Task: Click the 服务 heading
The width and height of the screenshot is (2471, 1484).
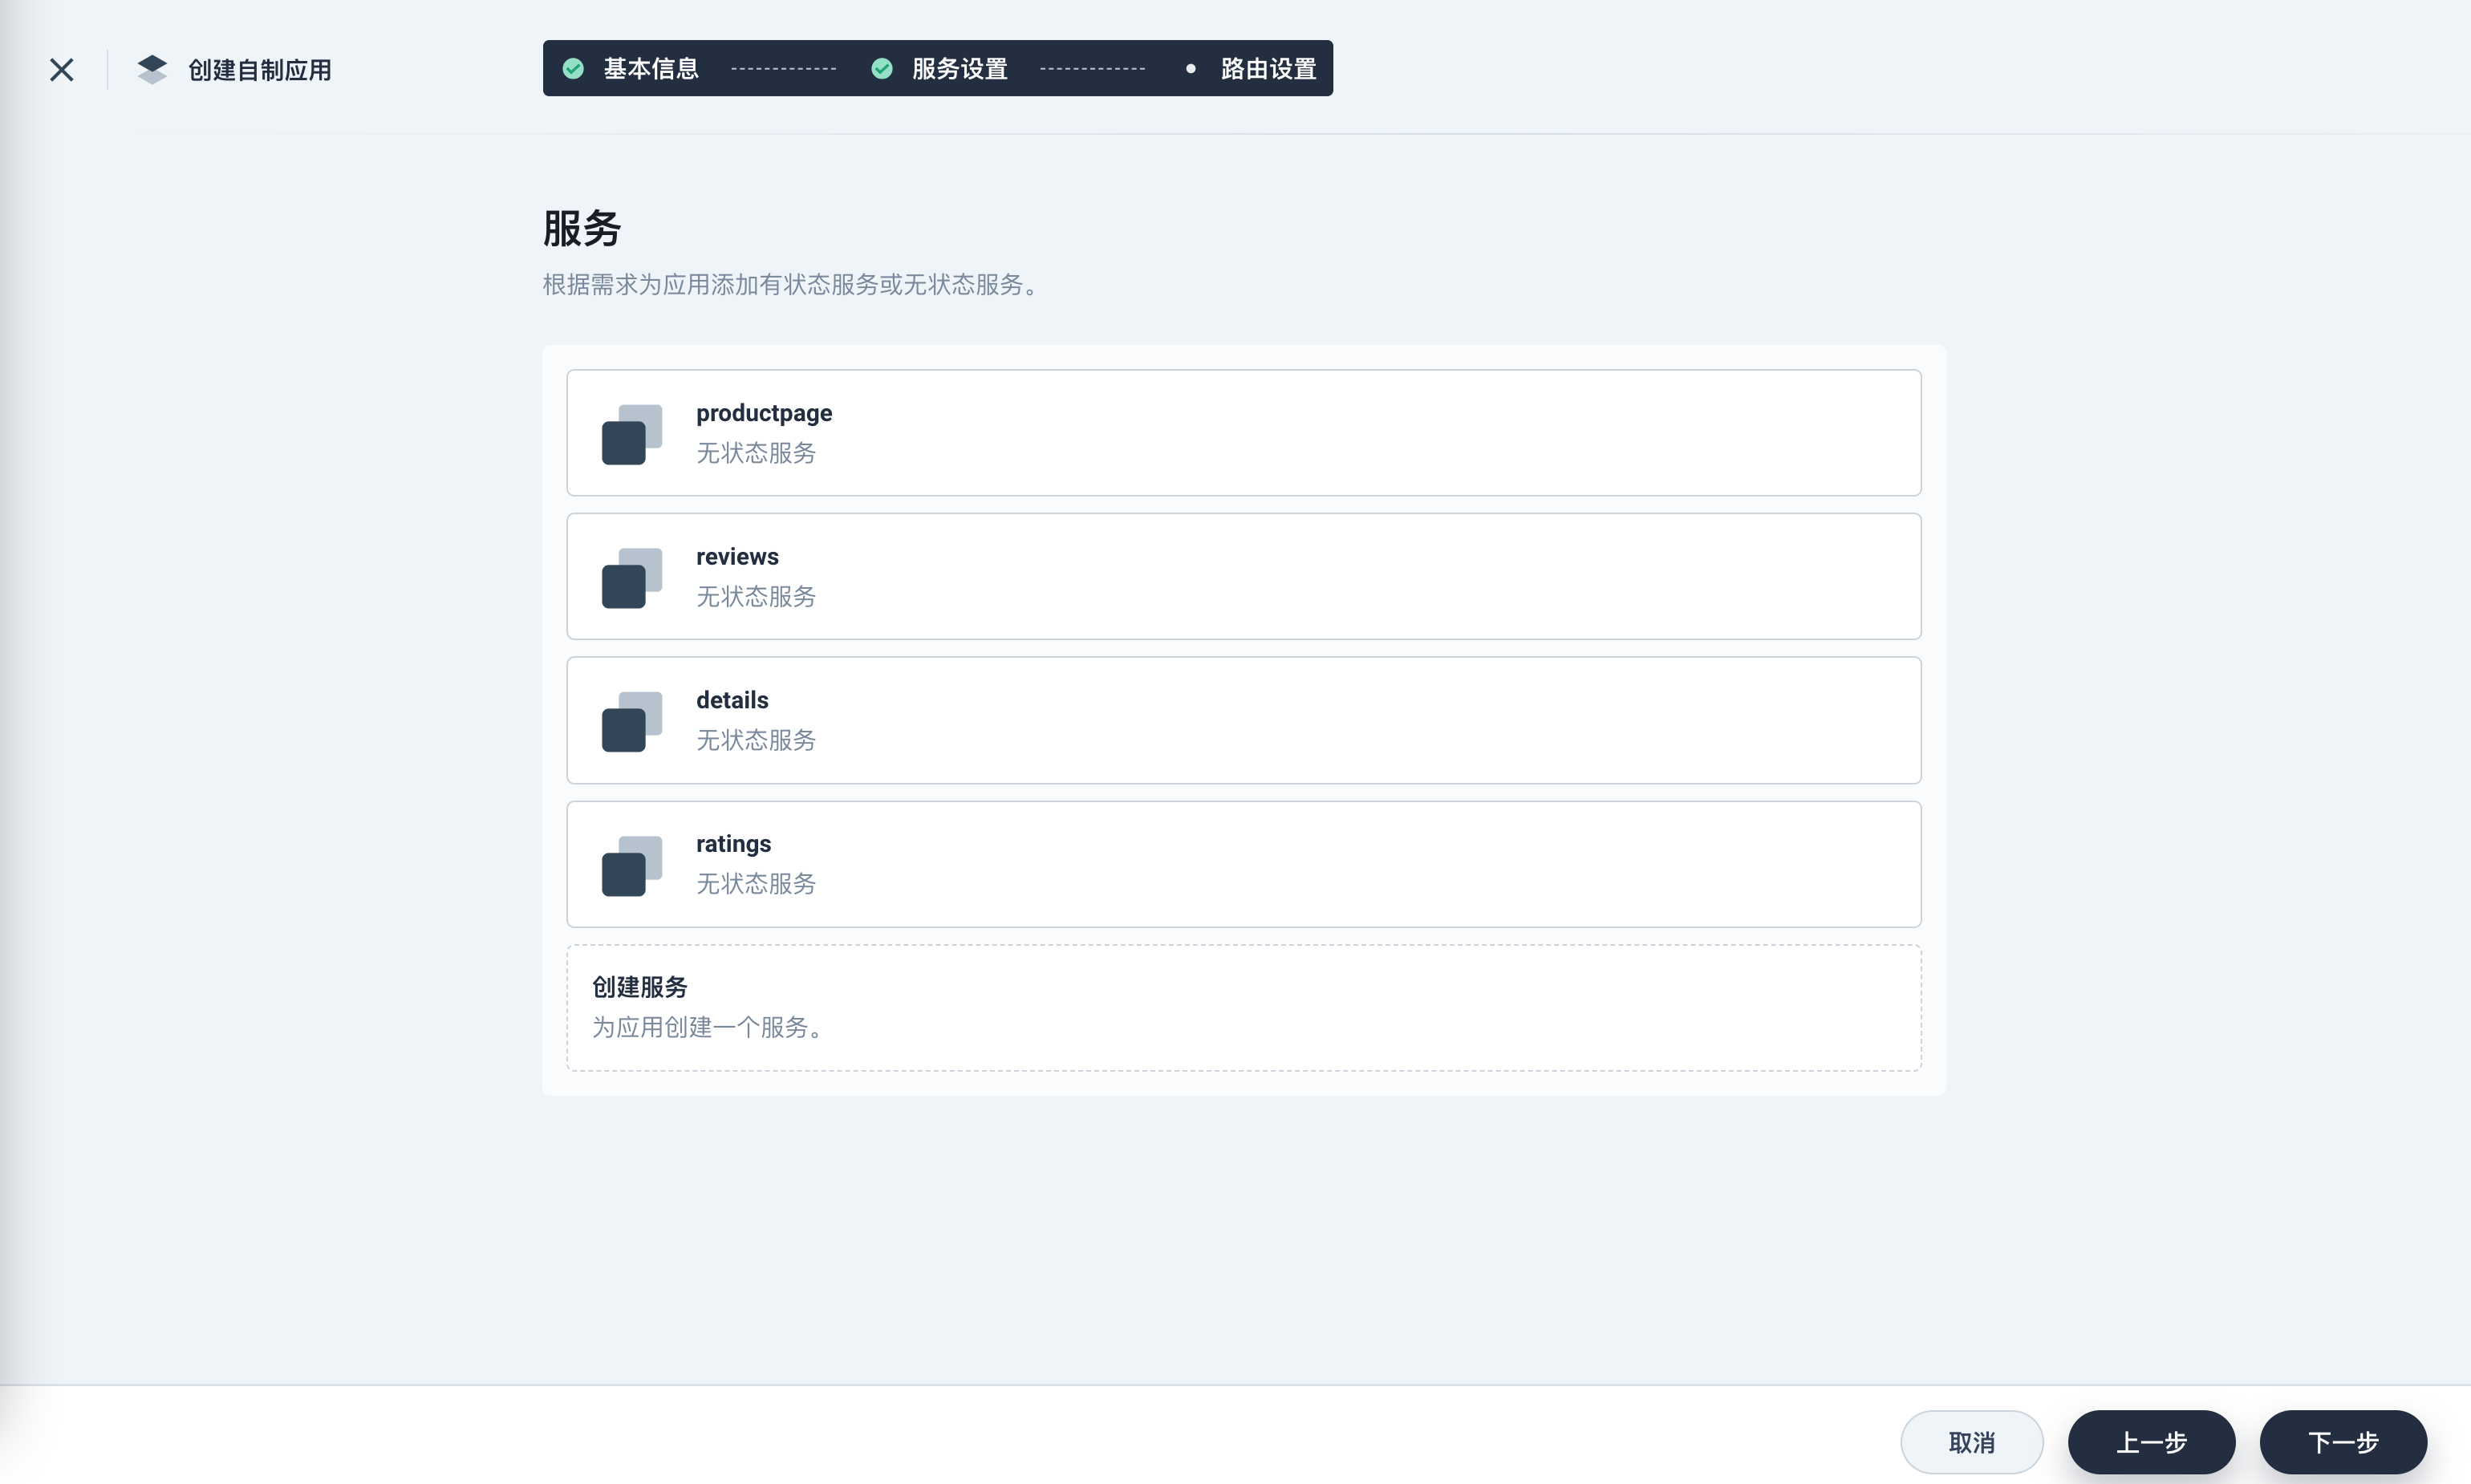Action: click(x=582, y=229)
